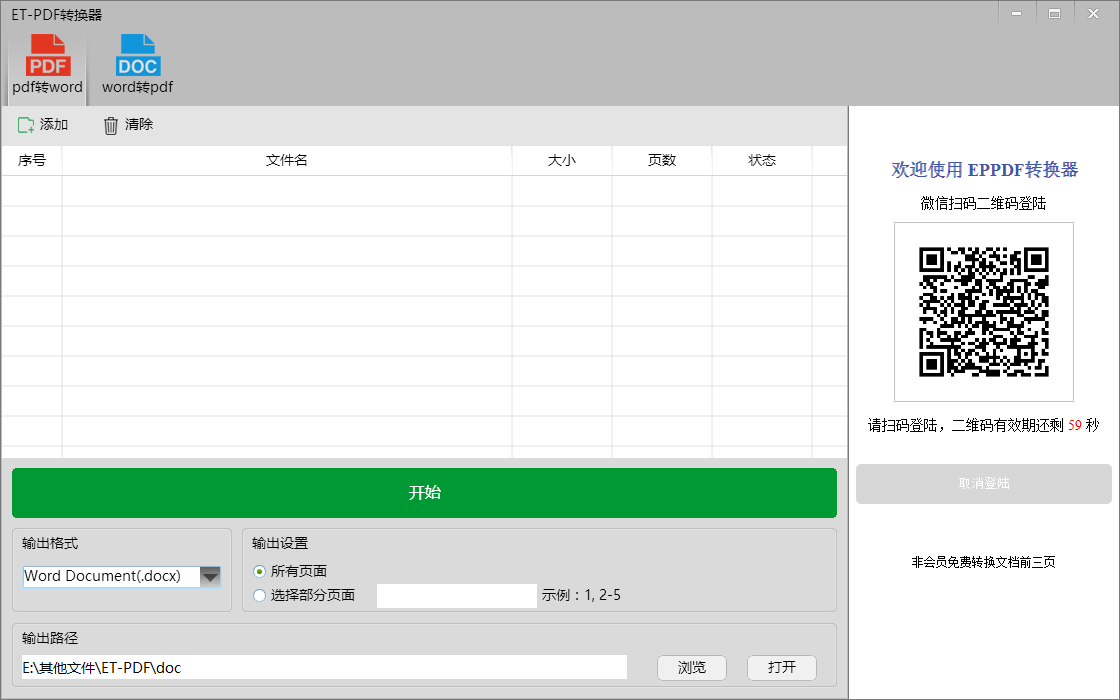Maximize the ET-PDF转换器 window
This screenshot has width=1120, height=700.
click(1054, 14)
